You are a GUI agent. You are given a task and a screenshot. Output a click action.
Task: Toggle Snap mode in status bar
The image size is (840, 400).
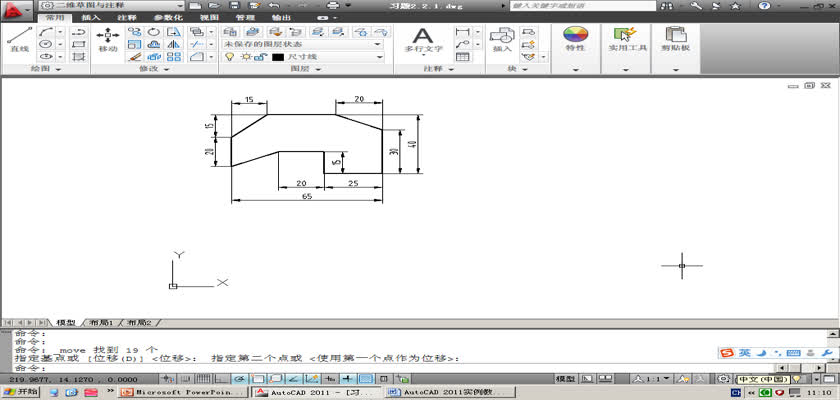185,379
